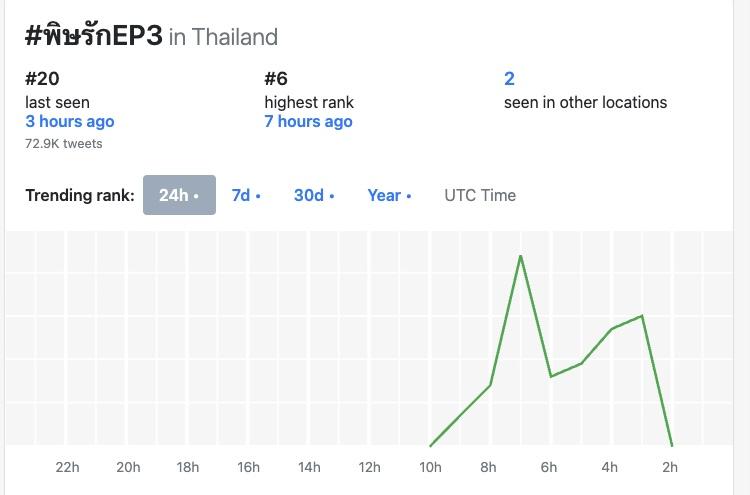This screenshot has height=495, width=750.
Task: Click the 72.9K tweets count
Action: [x=64, y=143]
